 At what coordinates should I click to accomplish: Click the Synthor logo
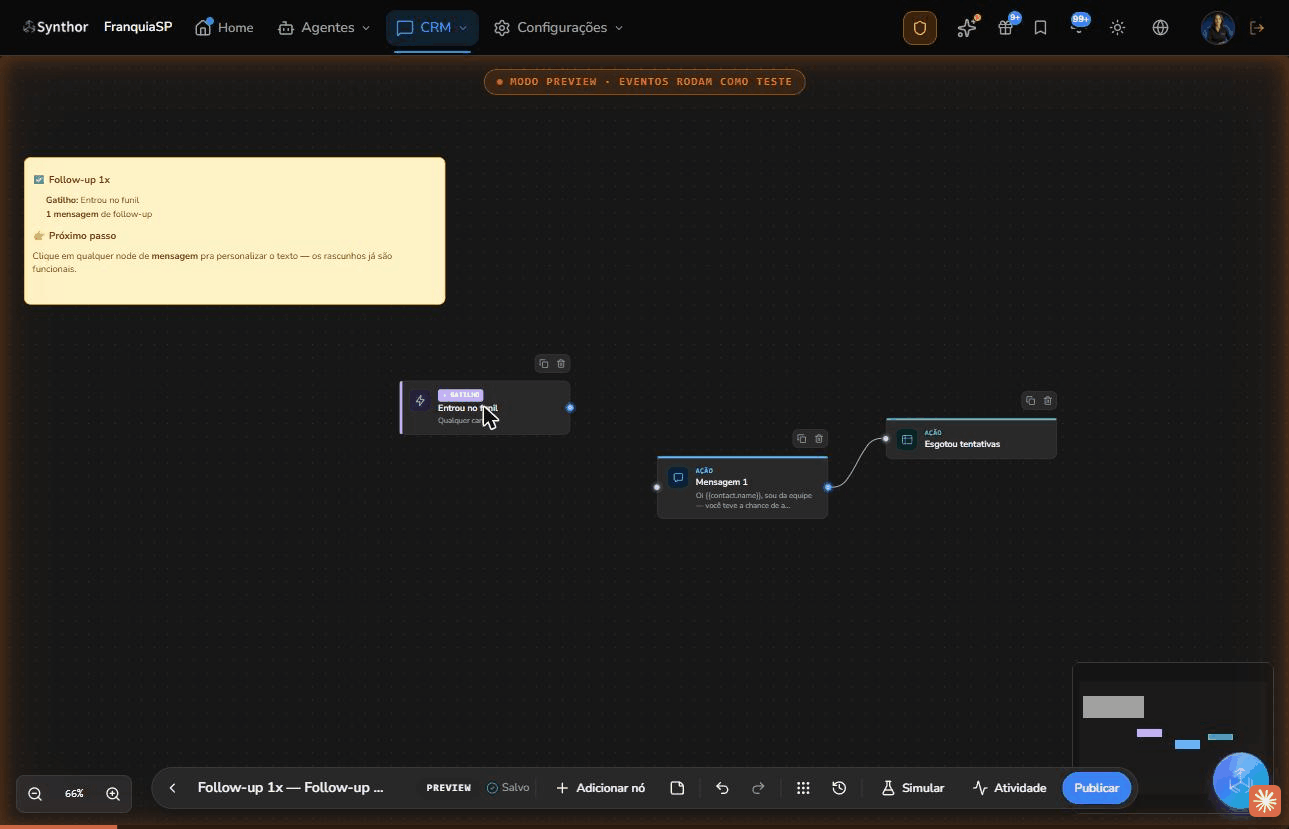pyautogui.click(x=56, y=27)
